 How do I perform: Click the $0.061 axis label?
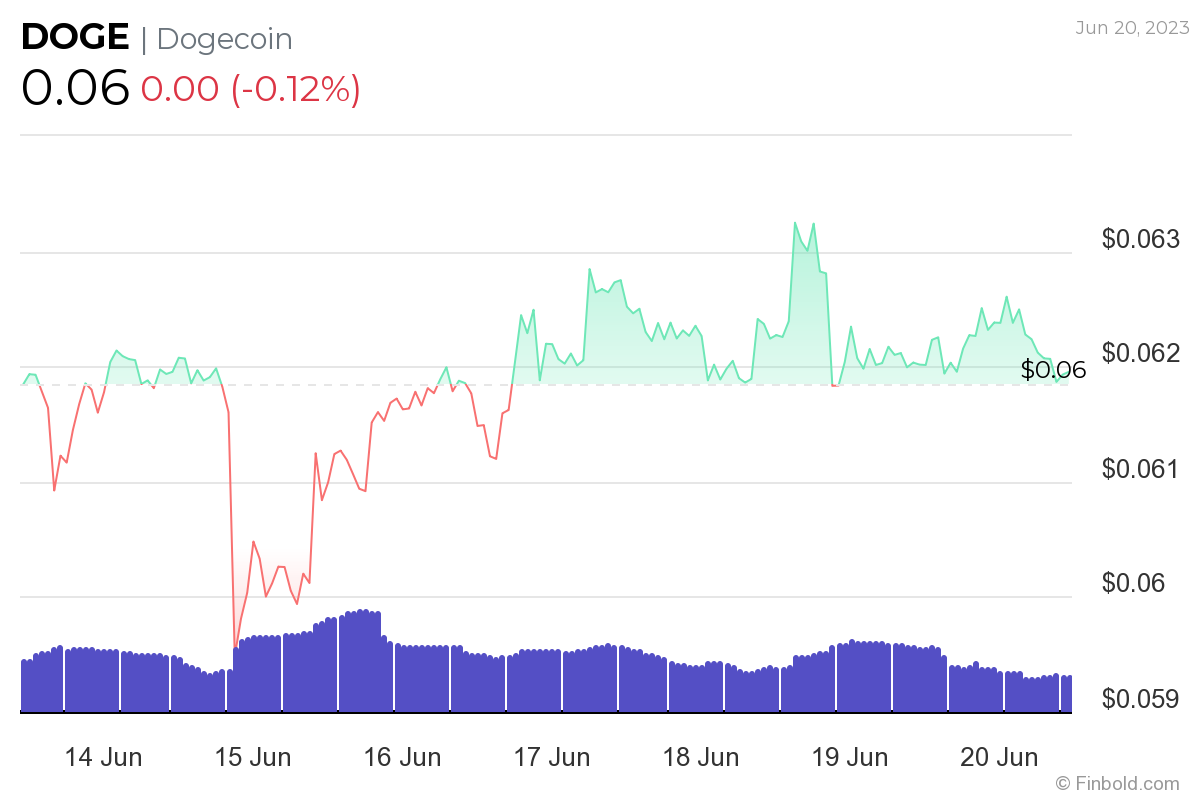click(1141, 468)
